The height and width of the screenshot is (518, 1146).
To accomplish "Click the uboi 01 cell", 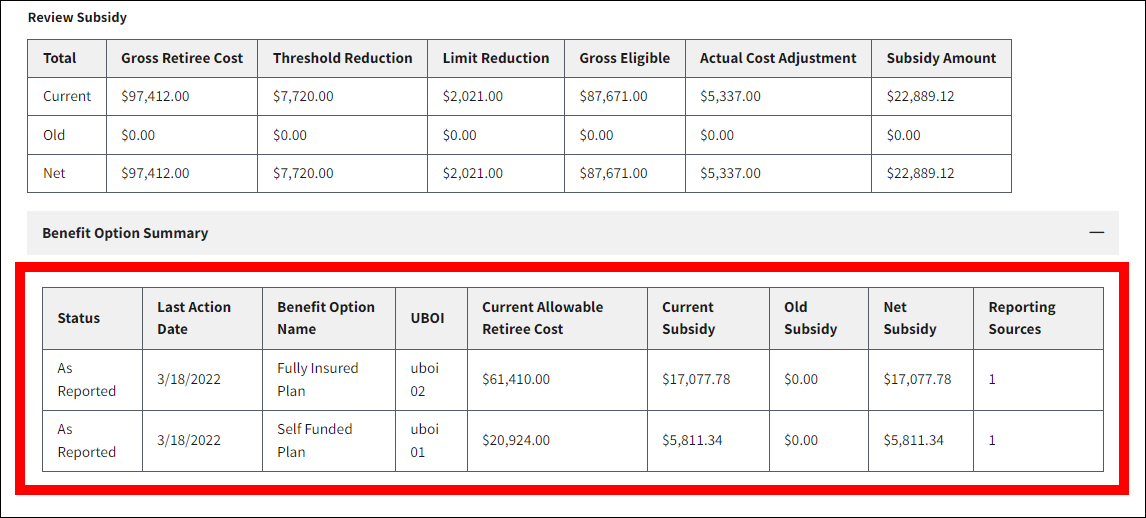I will [424, 440].
